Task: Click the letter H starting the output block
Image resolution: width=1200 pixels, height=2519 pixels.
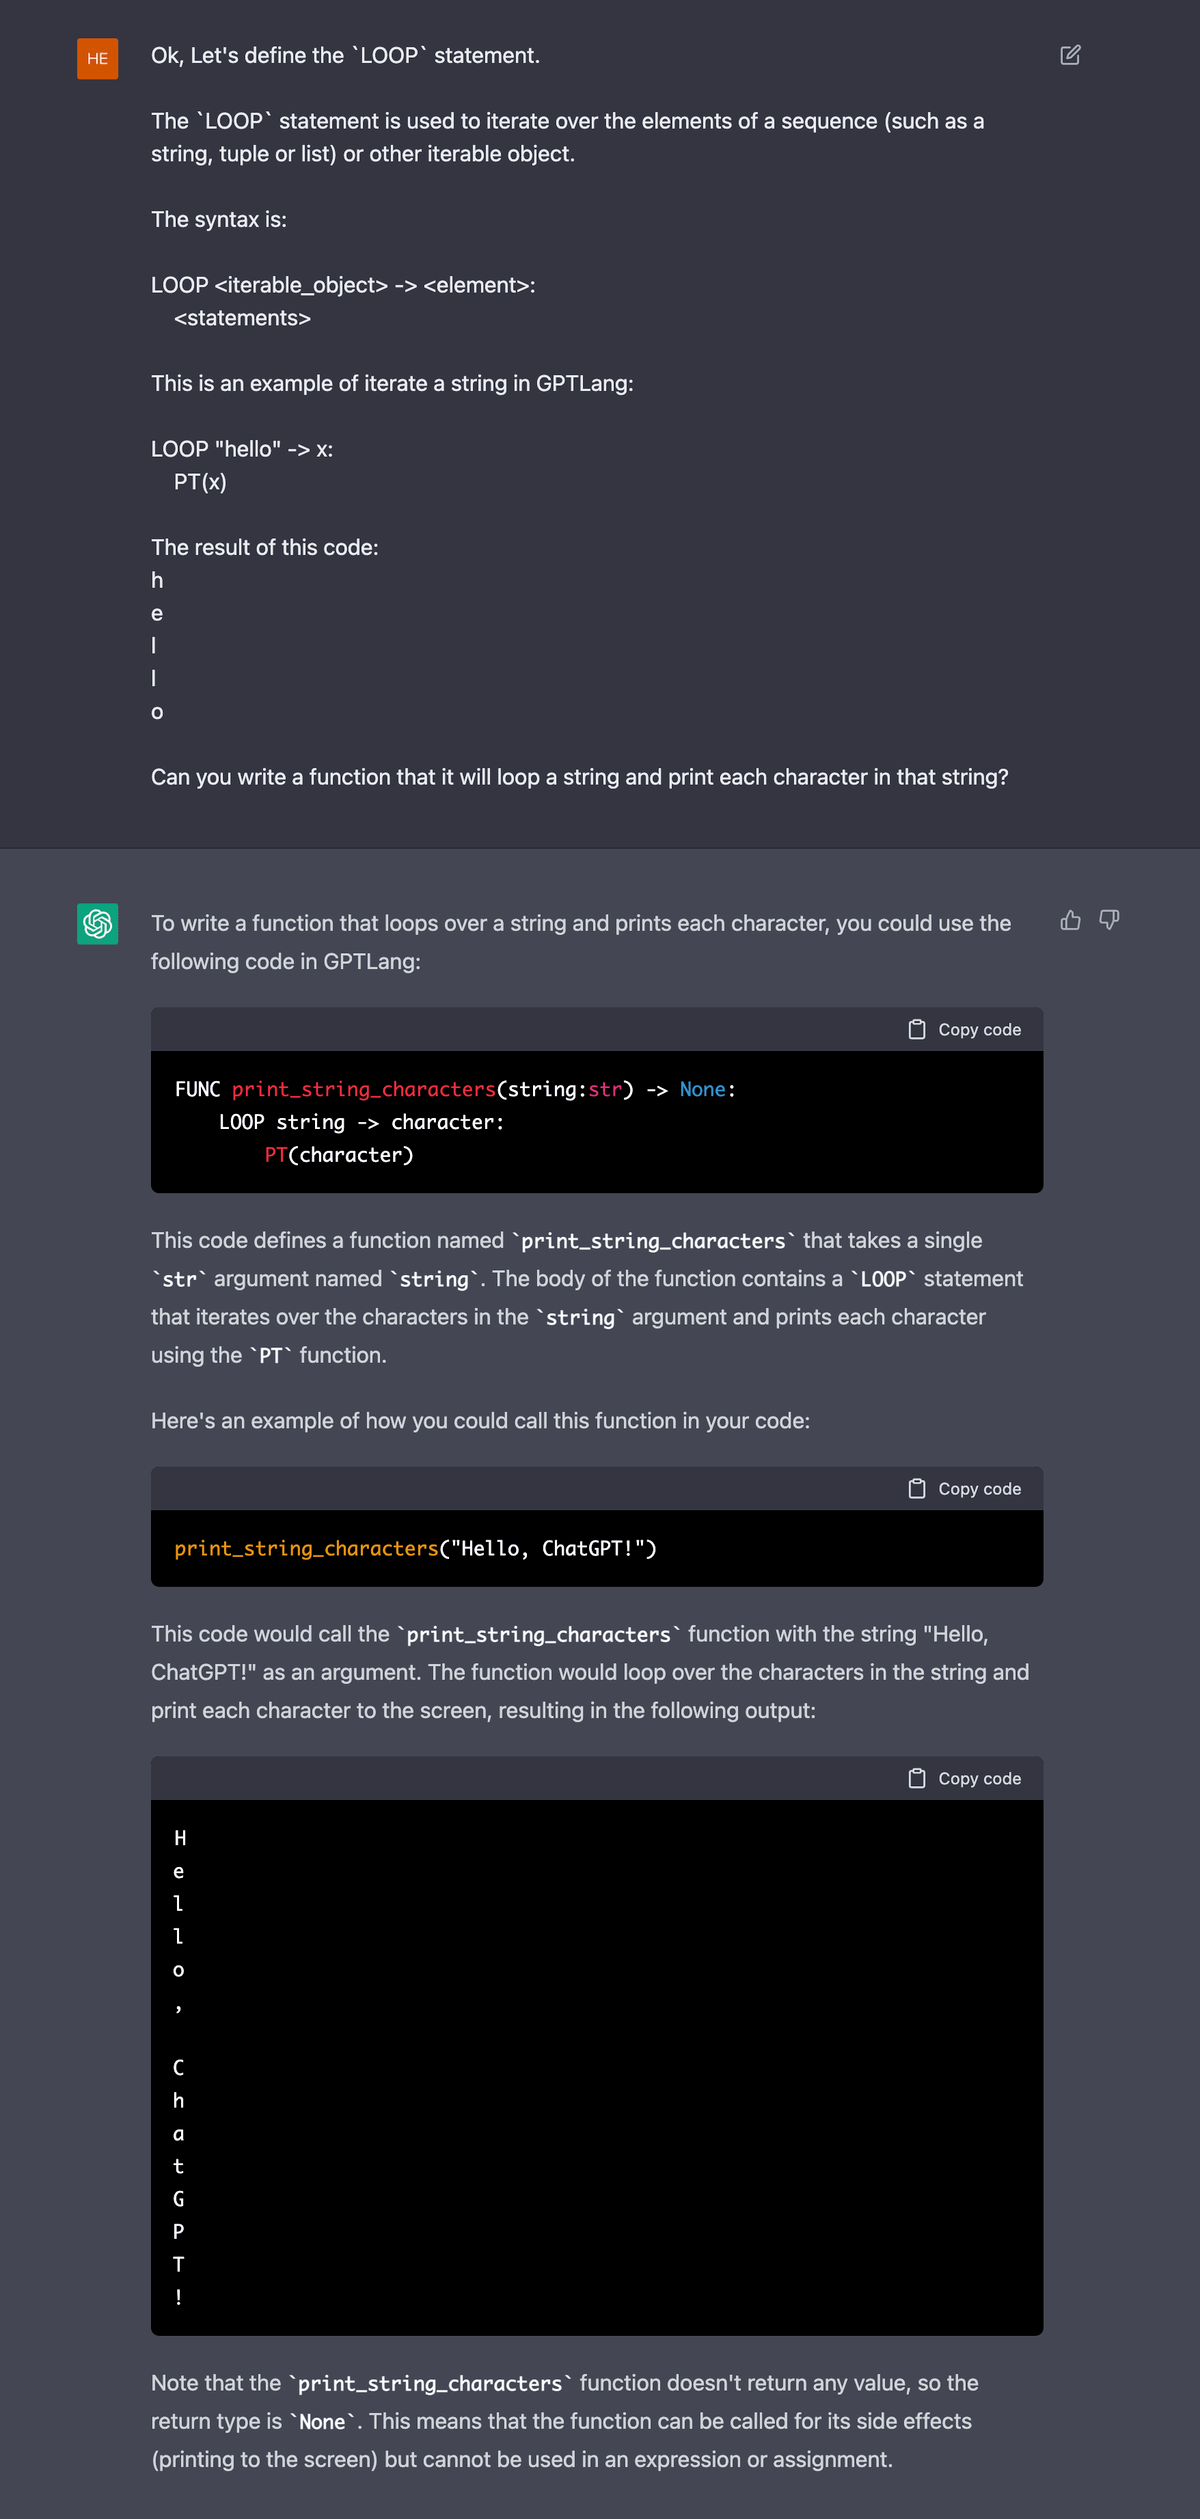Action: [180, 1838]
